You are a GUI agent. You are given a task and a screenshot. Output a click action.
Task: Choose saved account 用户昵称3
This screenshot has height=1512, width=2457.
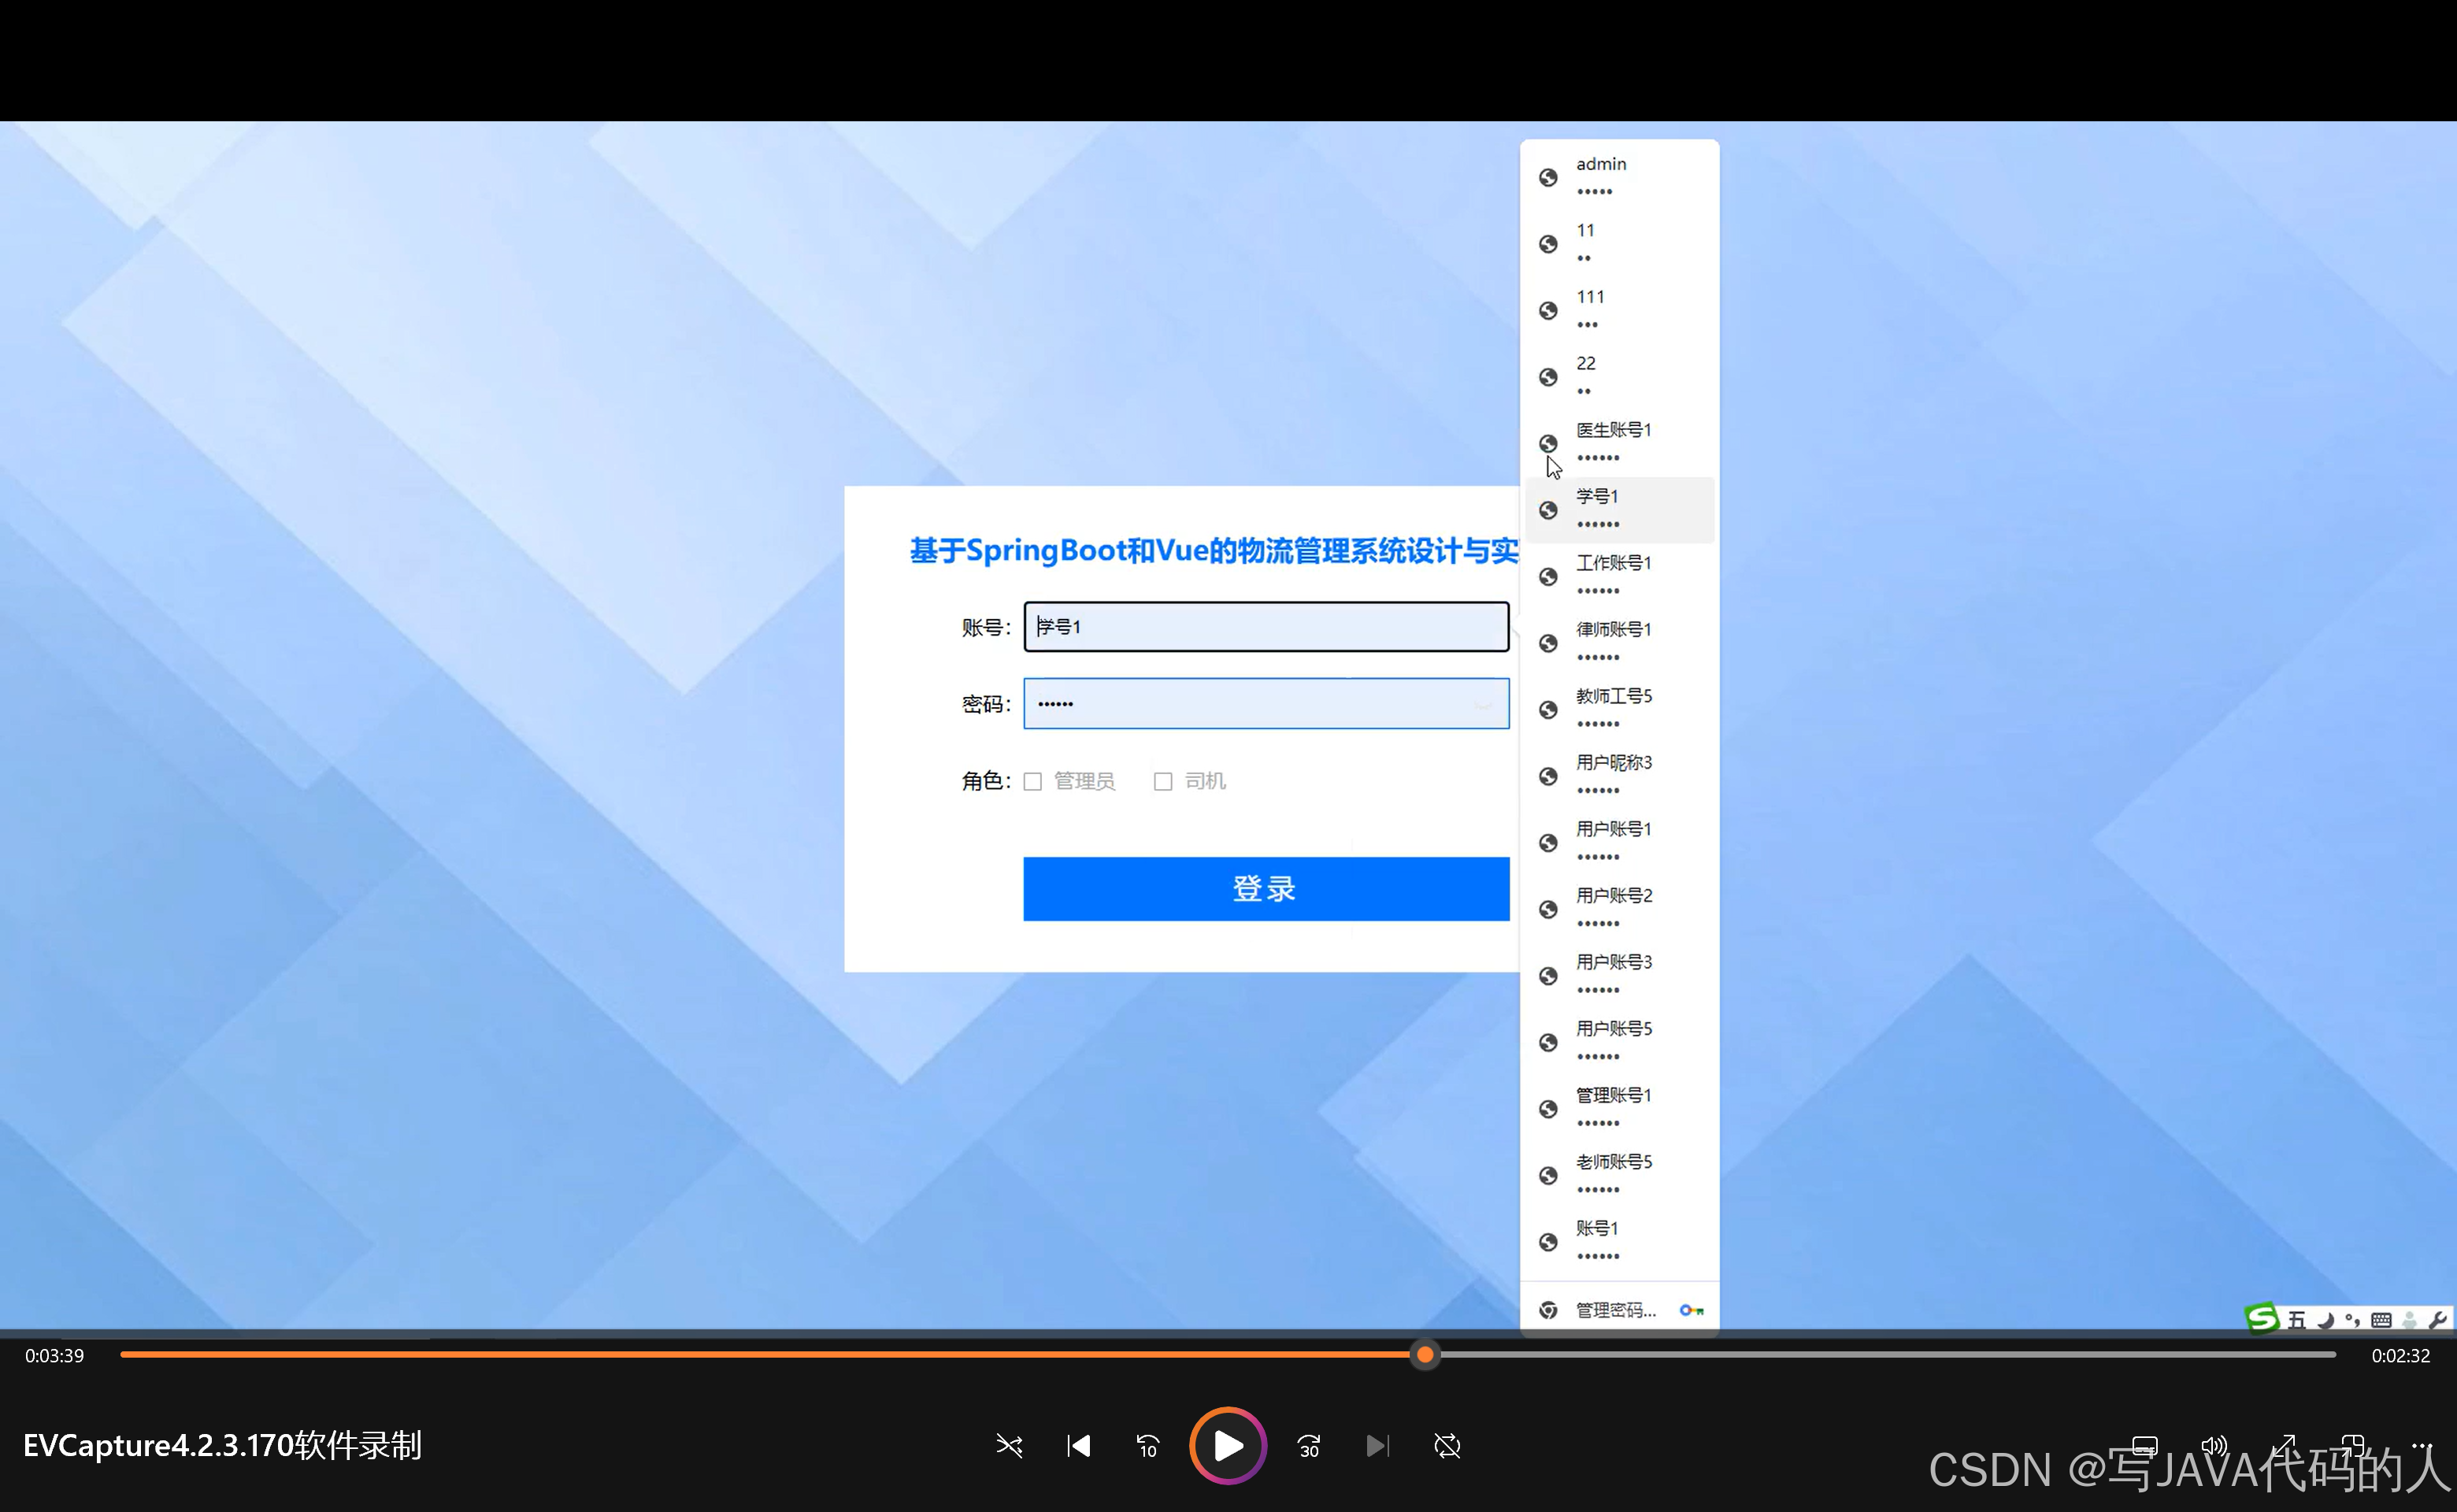1619,776
